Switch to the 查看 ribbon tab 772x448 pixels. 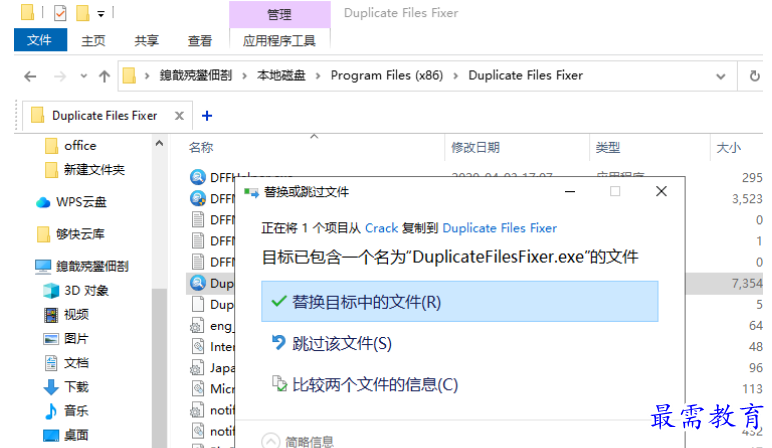[x=199, y=40]
